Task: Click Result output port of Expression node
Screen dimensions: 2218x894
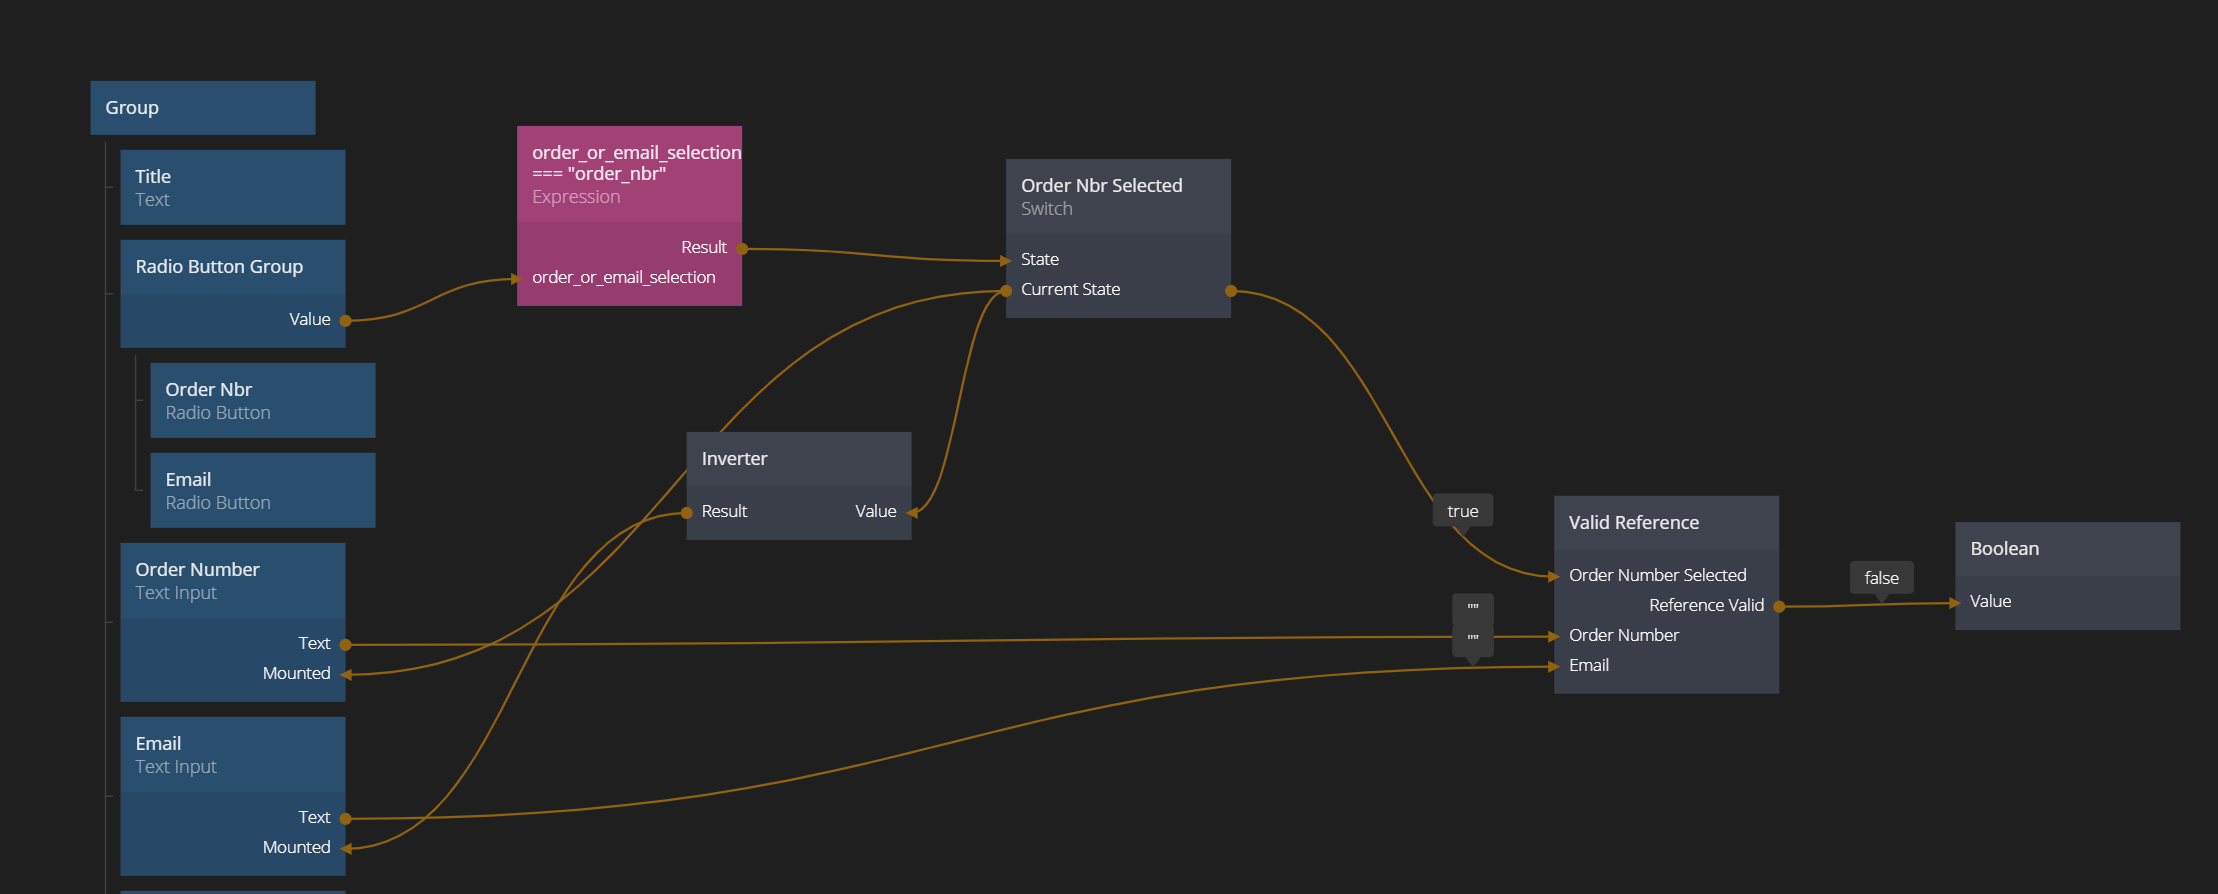Action: pyautogui.click(x=742, y=248)
